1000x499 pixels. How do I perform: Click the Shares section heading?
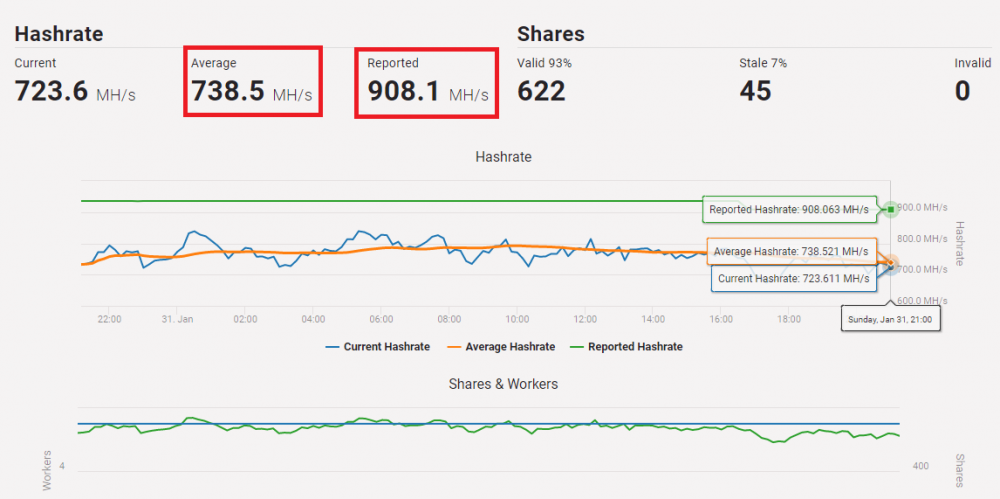click(x=551, y=34)
